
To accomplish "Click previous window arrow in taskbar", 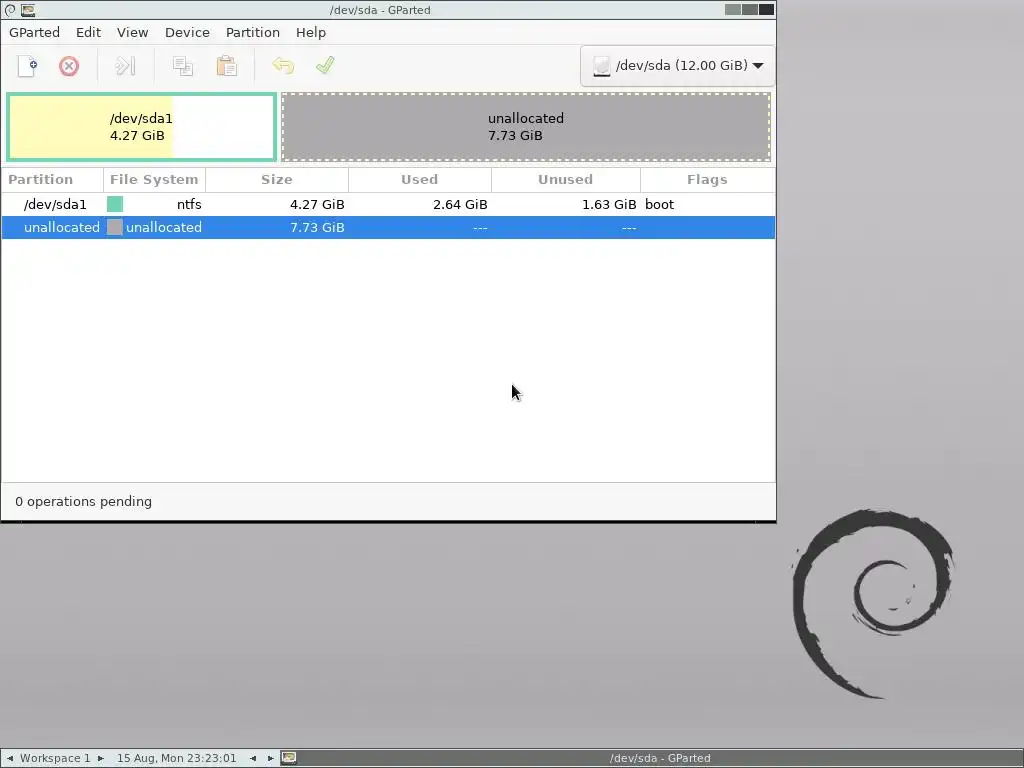I will (253, 758).
